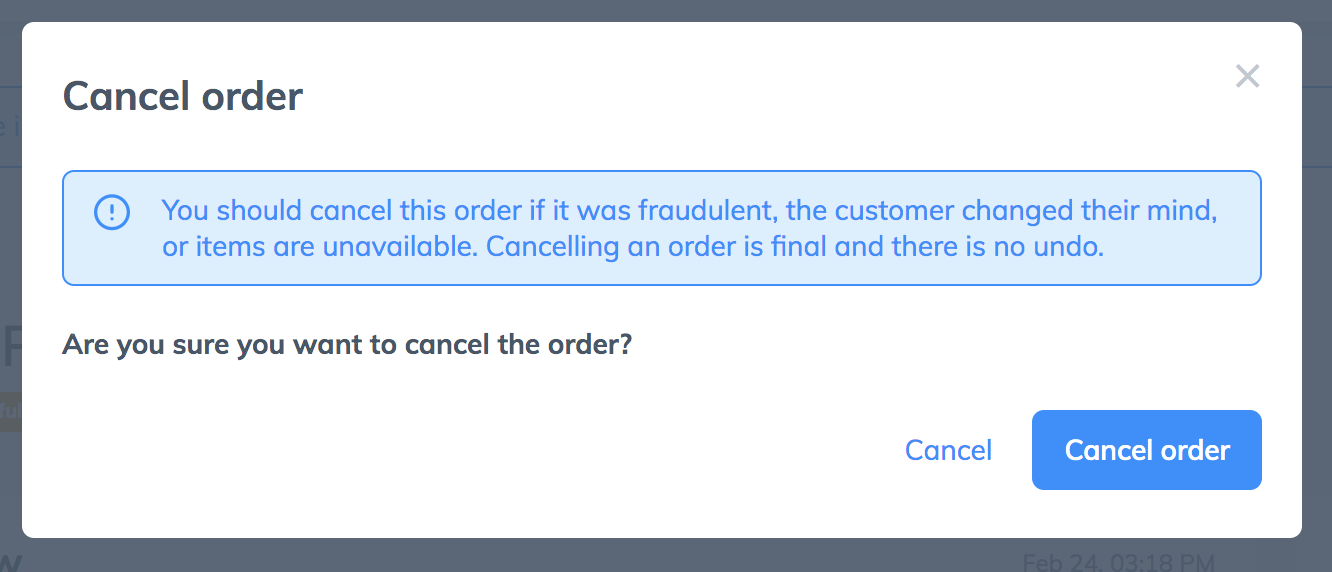Click the orange status badge behind the dialog

[10, 410]
